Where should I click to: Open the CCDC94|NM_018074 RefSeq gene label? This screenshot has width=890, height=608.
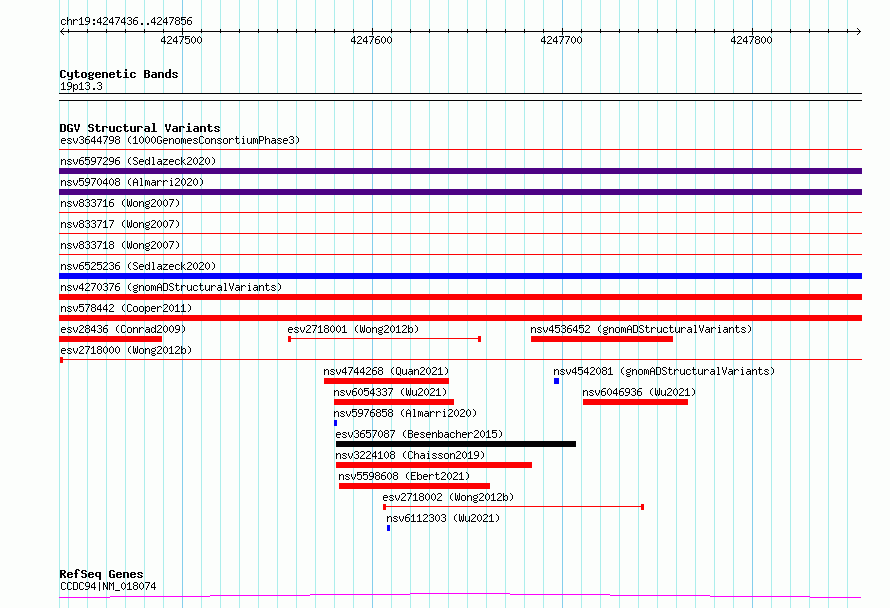click(108, 586)
